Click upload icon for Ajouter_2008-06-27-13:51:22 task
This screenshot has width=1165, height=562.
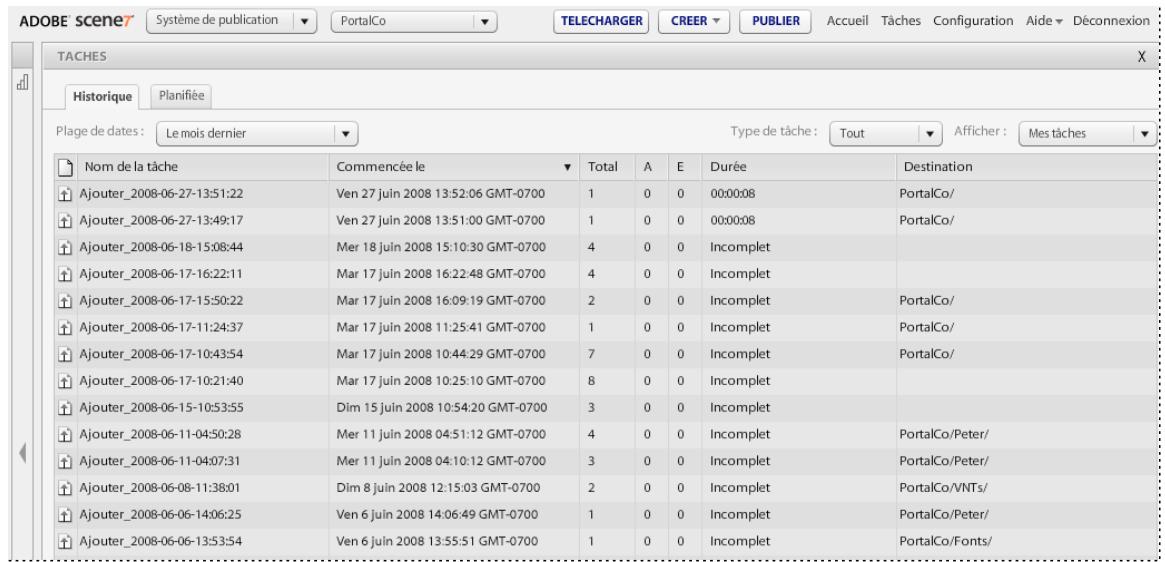64,194
